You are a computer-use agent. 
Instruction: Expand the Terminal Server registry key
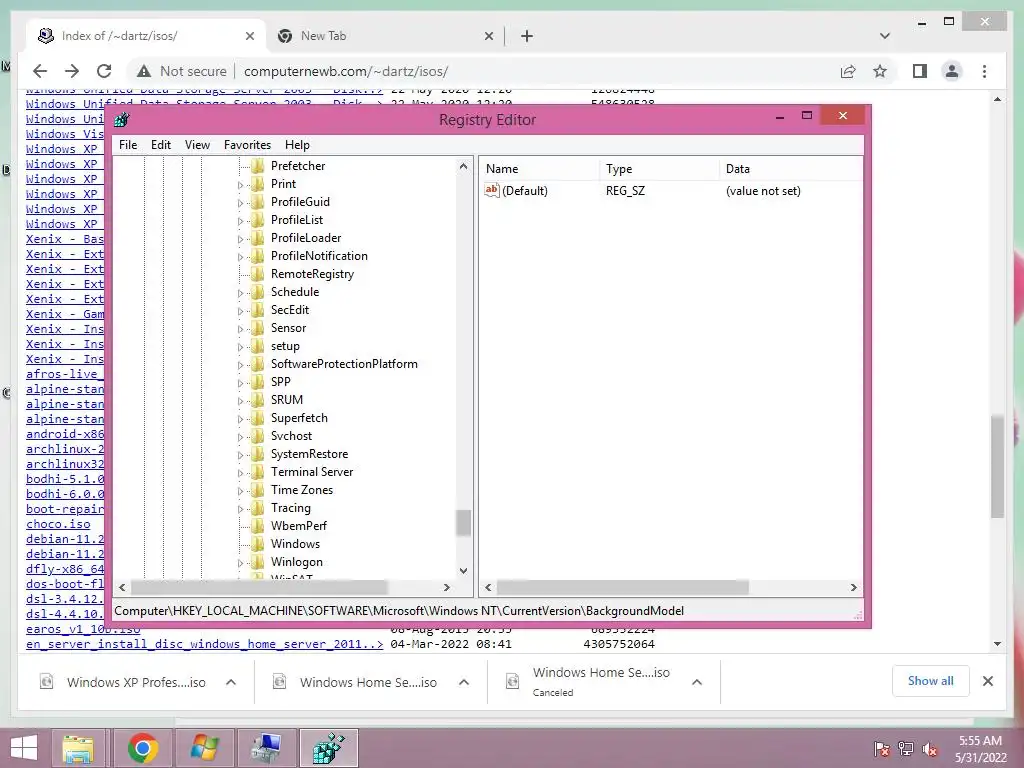tap(240, 473)
